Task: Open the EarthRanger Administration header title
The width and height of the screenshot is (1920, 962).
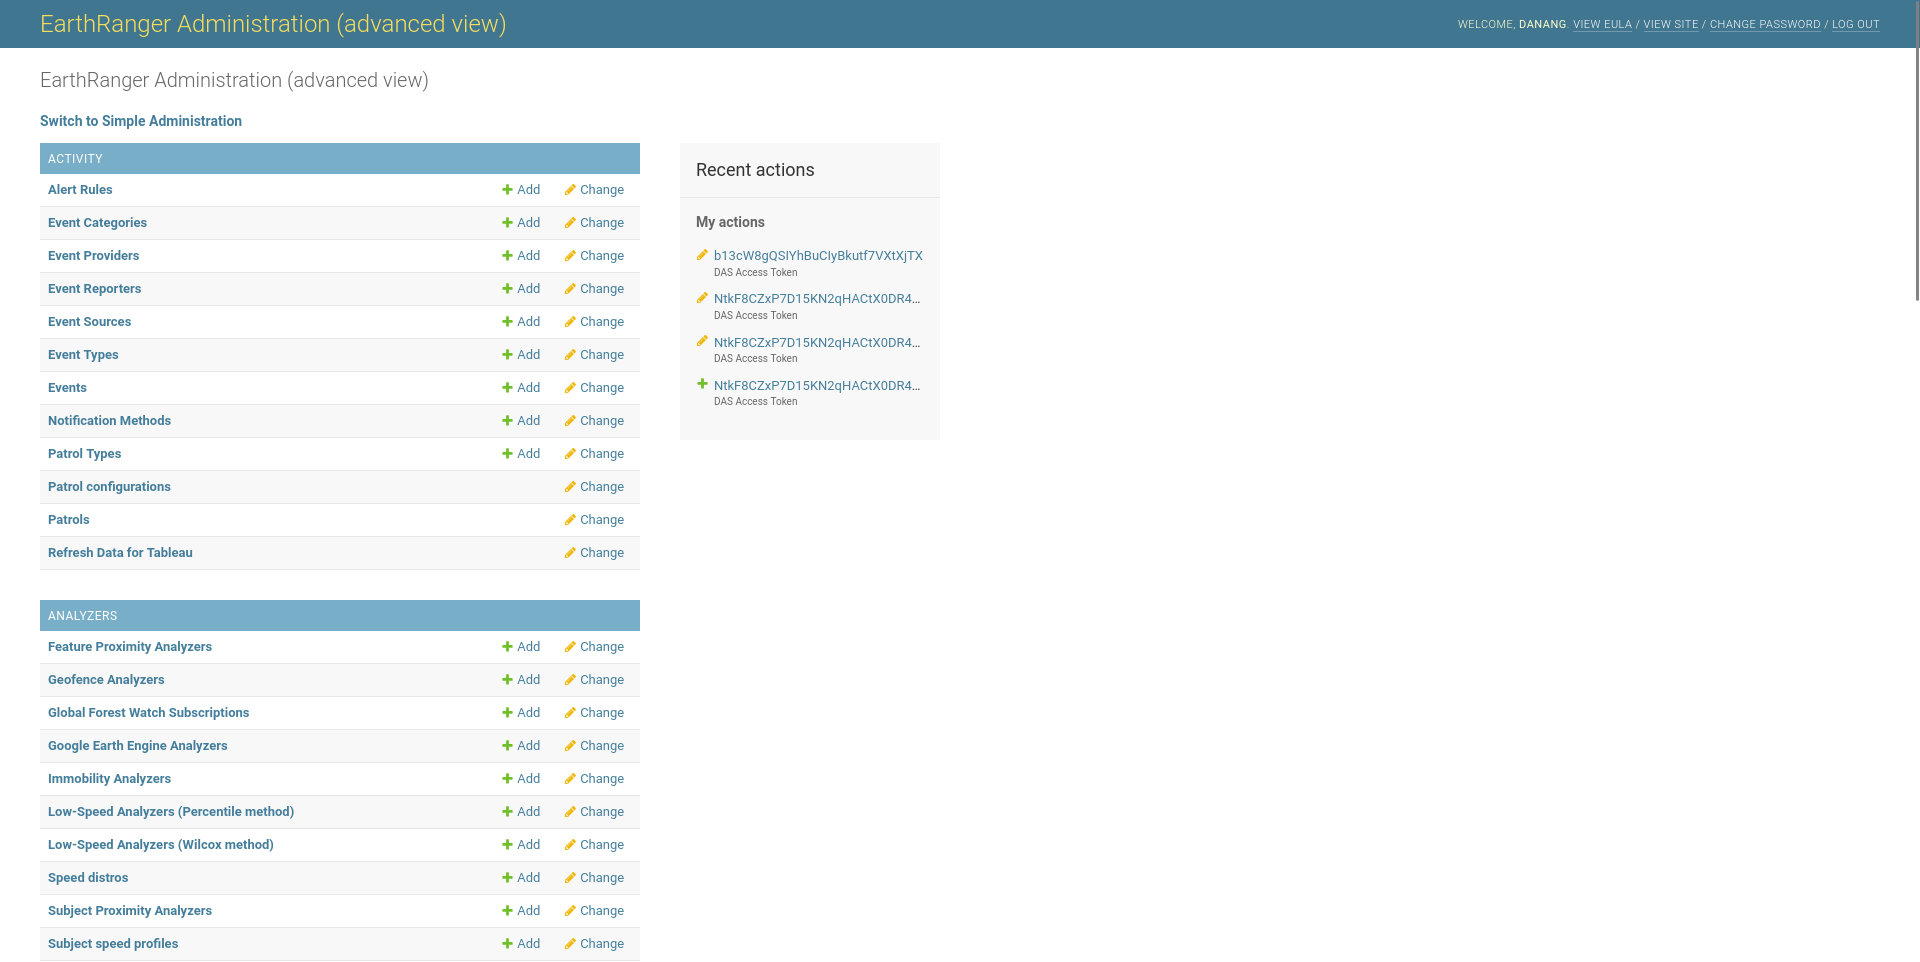Action: click(273, 24)
